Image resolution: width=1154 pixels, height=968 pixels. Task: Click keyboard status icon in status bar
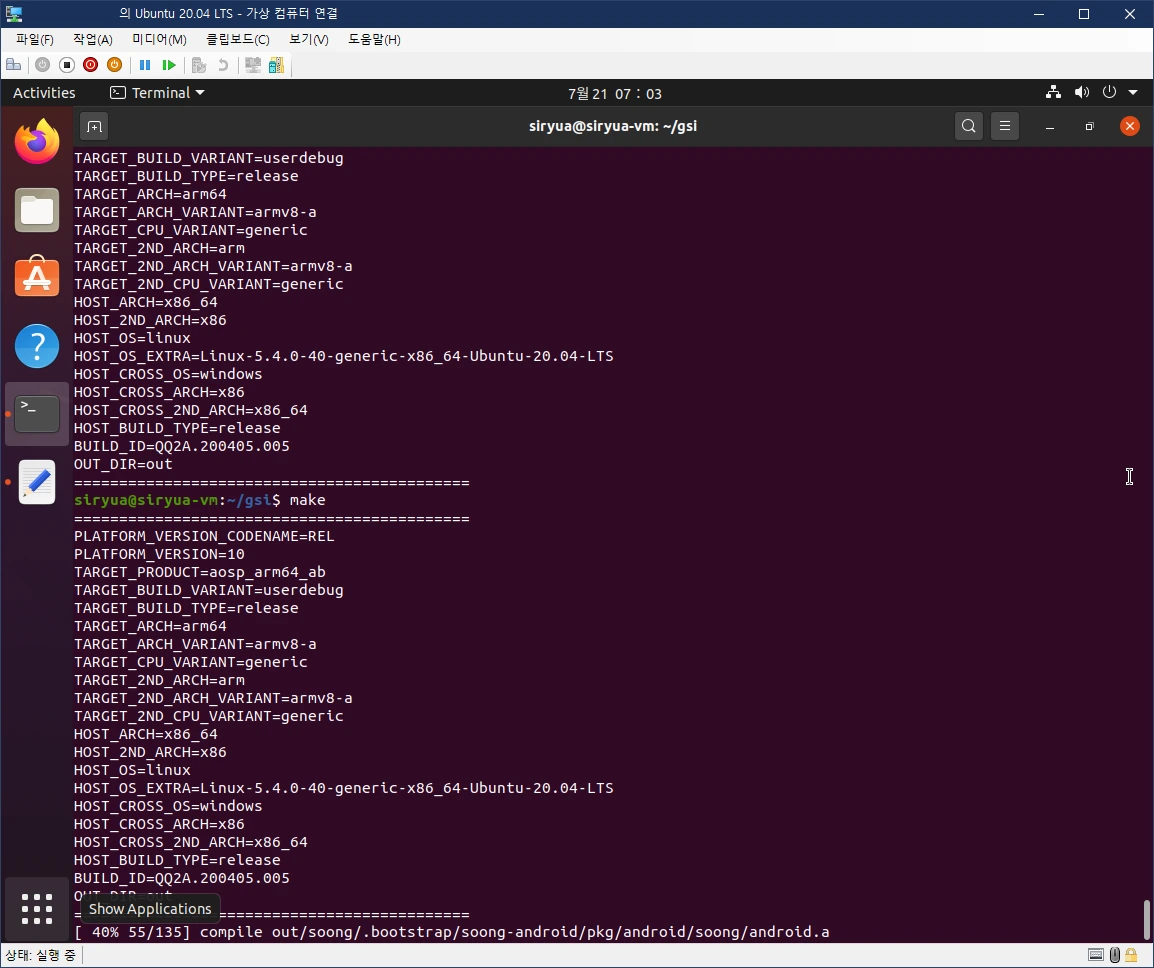[1096, 955]
